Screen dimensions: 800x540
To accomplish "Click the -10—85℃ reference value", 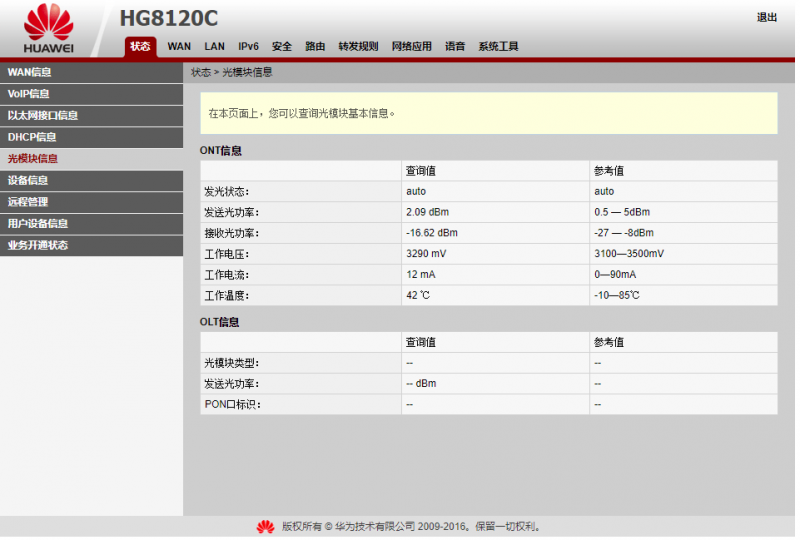I will click(x=617, y=295).
